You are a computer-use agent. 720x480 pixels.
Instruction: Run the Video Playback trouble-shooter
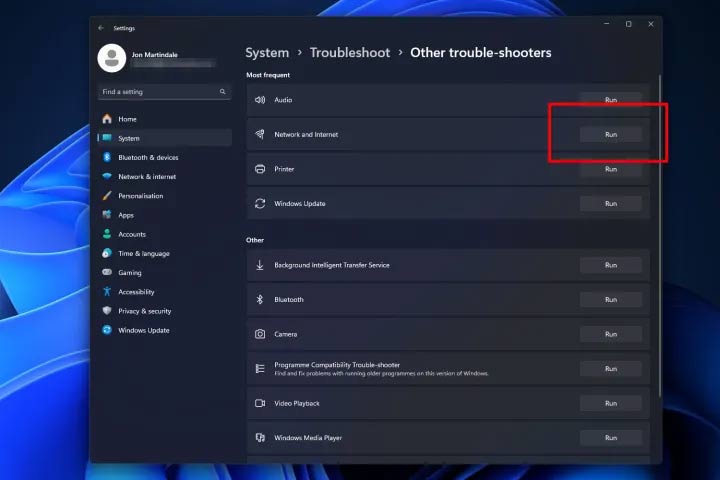point(610,403)
